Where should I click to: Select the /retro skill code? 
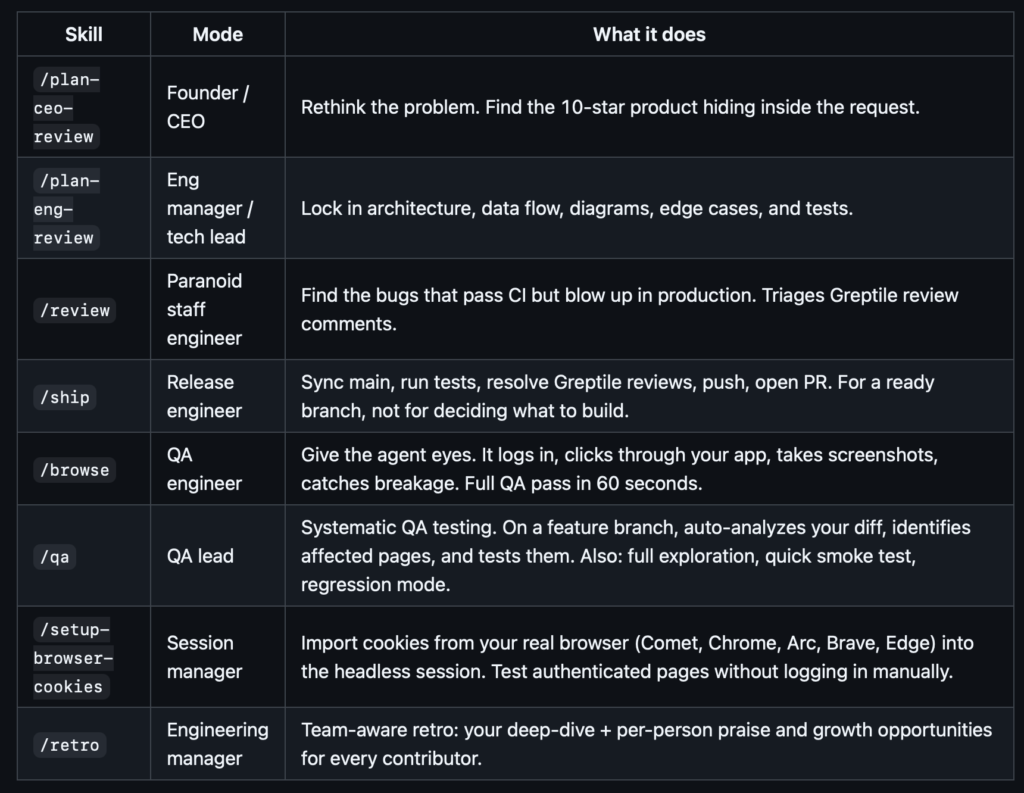coord(69,745)
